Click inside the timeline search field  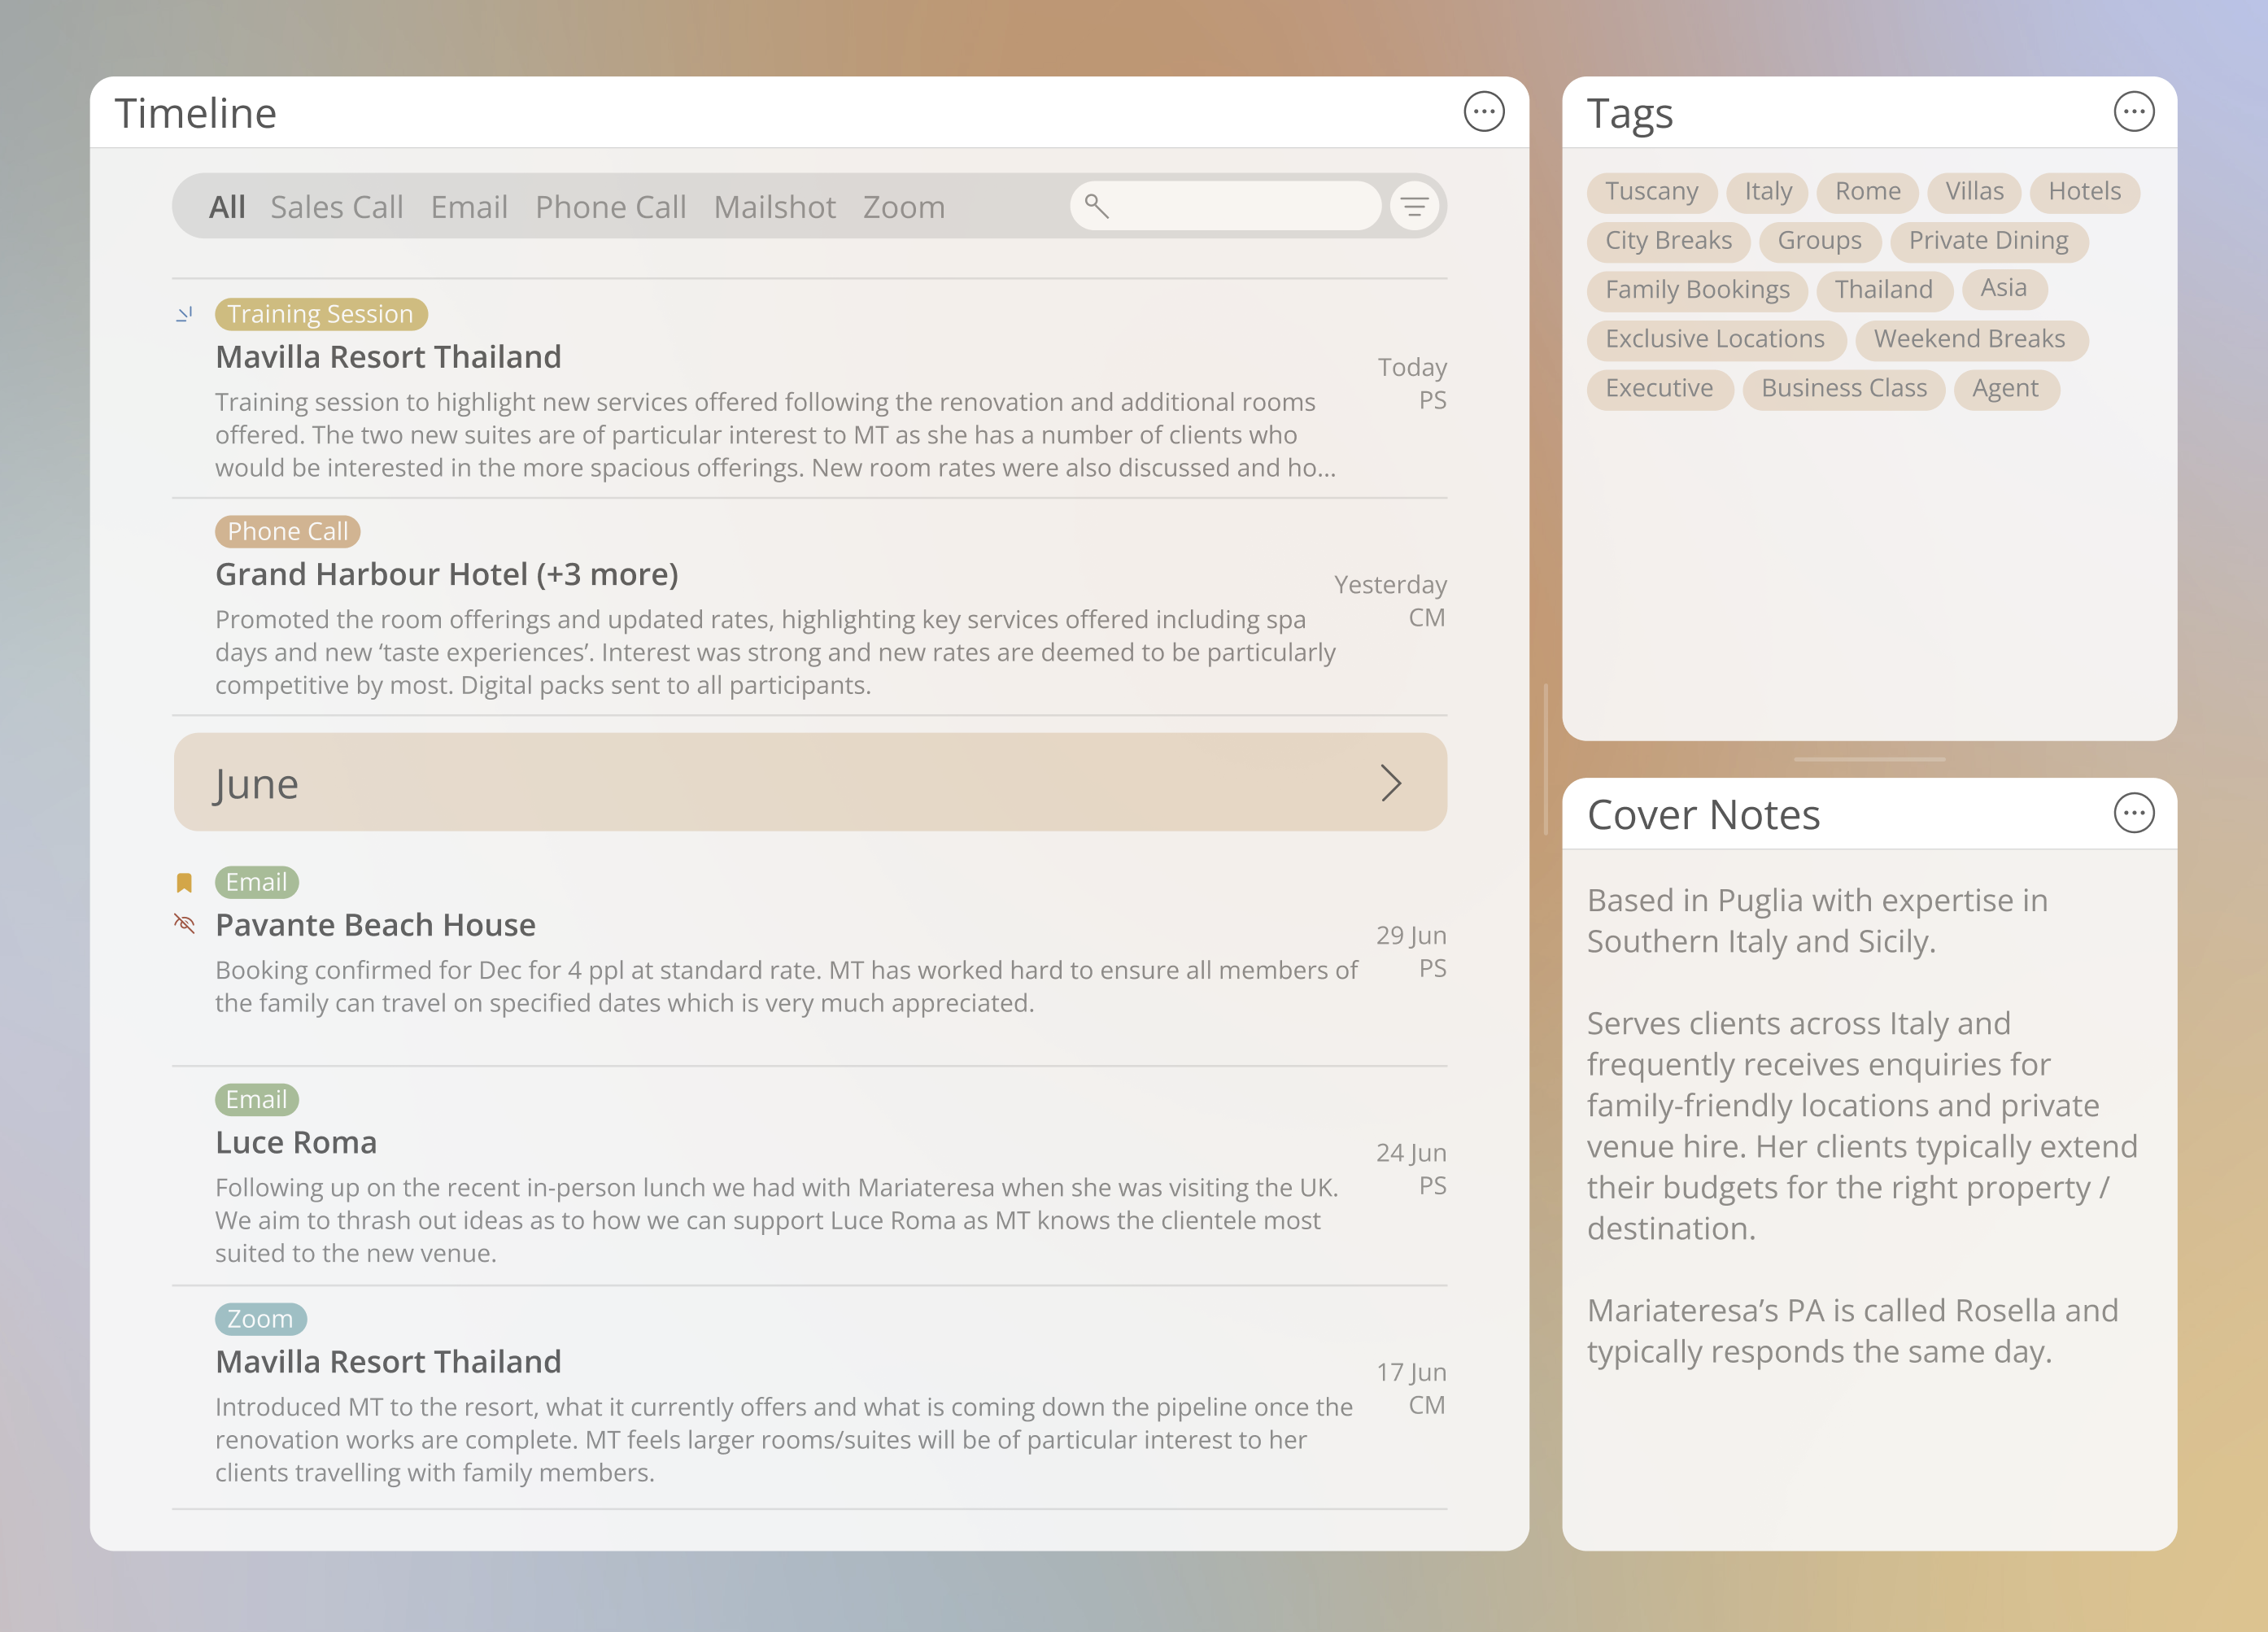(x=1240, y=207)
